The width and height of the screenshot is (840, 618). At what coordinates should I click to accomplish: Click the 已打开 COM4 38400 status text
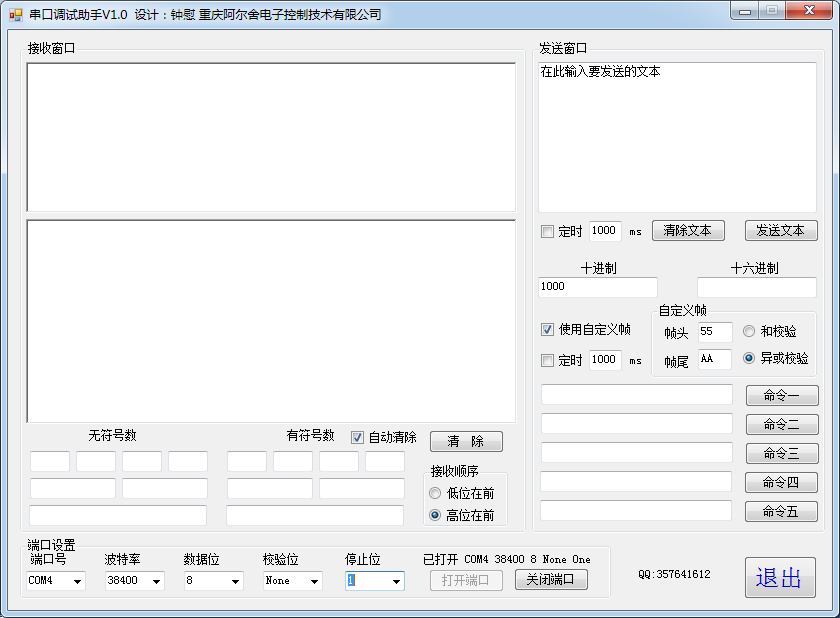pyautogui.click(x=506, y=560)
